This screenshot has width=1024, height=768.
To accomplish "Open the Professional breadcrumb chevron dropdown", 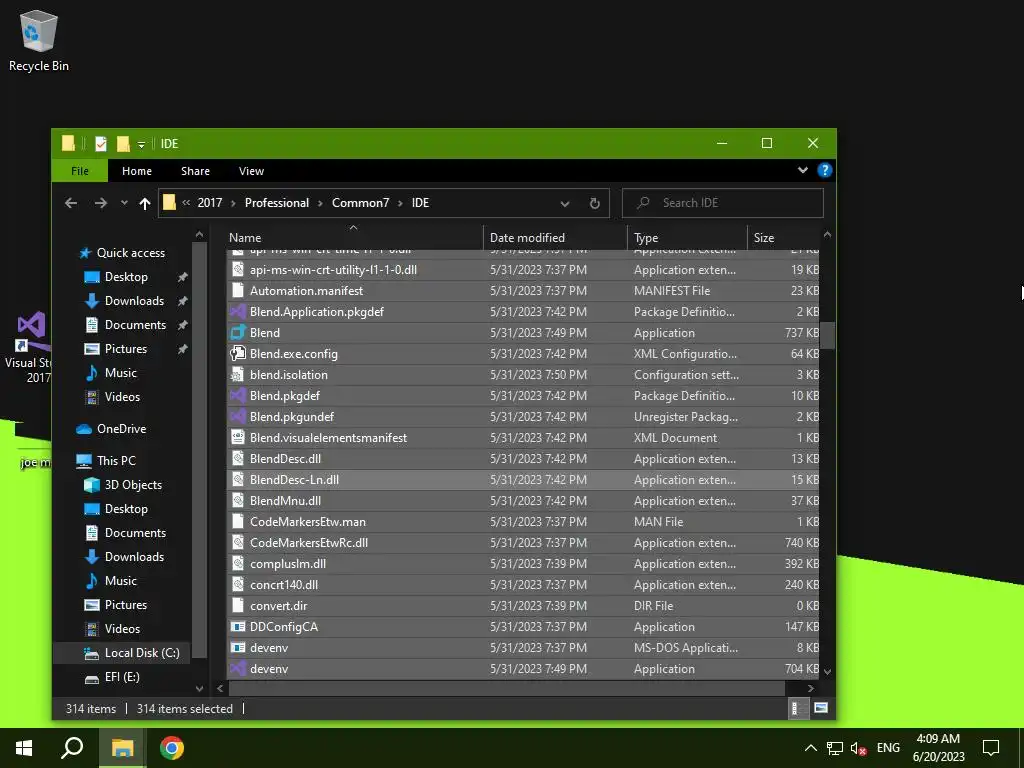I will [x=320, y=203].
